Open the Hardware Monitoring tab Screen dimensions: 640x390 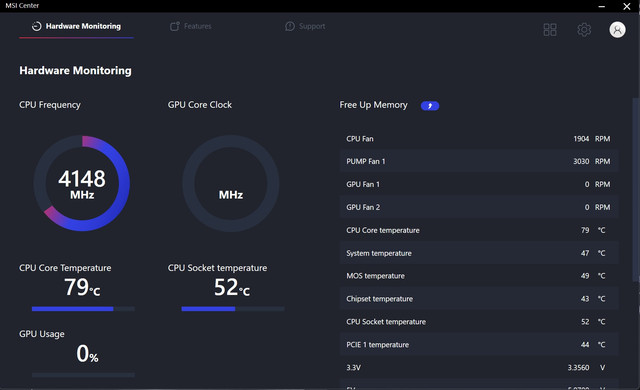click(x=76, y=26)
